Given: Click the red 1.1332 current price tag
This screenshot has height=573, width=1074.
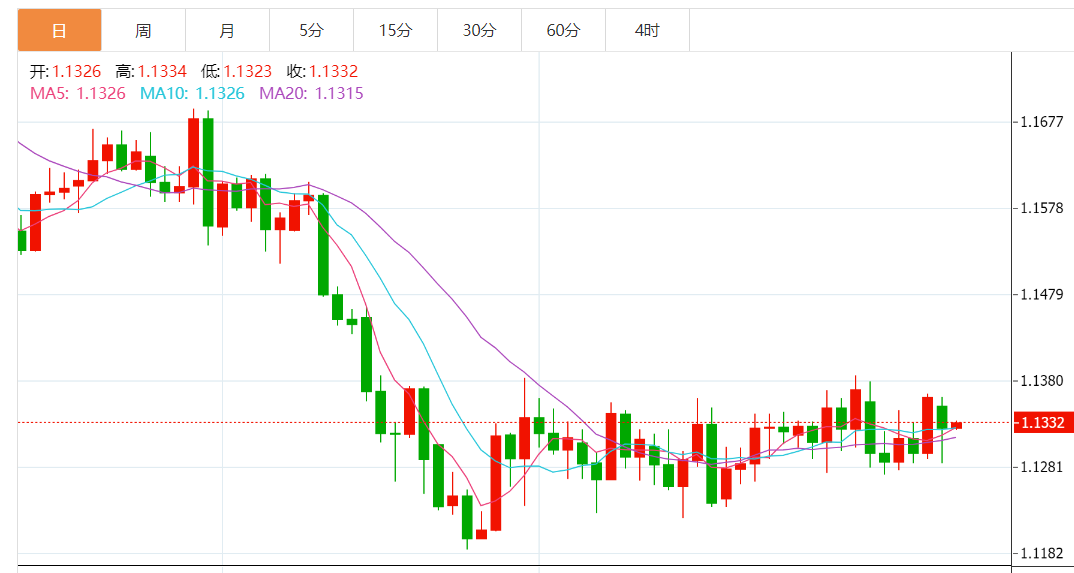Looking at the screenshot, I should [1043, 423].
